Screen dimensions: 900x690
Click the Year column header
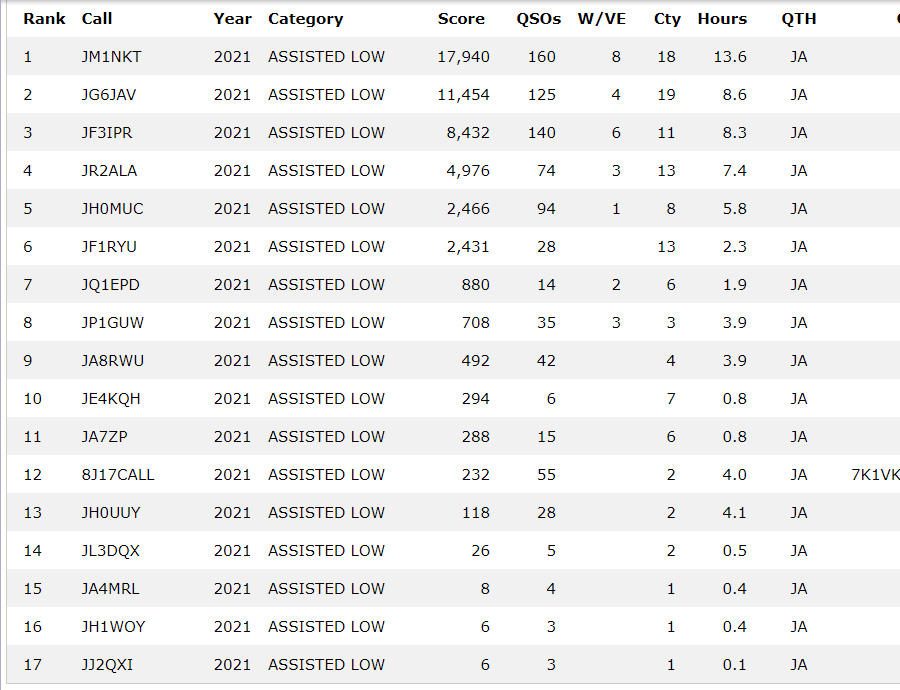pyautogui.click(x=232, y=19)
